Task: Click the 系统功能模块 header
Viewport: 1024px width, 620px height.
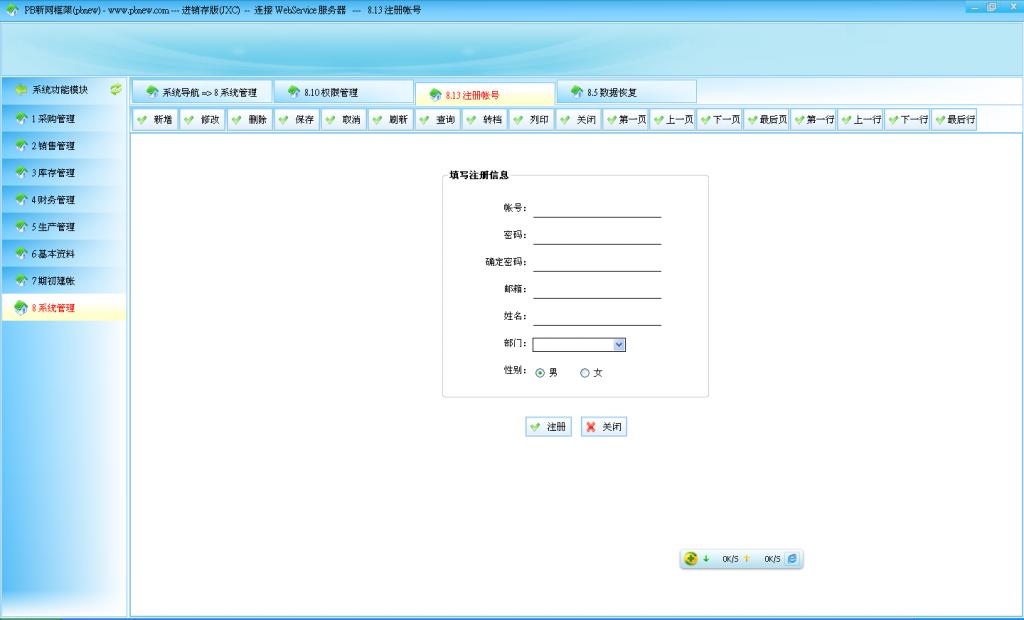Action: [x=60, y=90]
